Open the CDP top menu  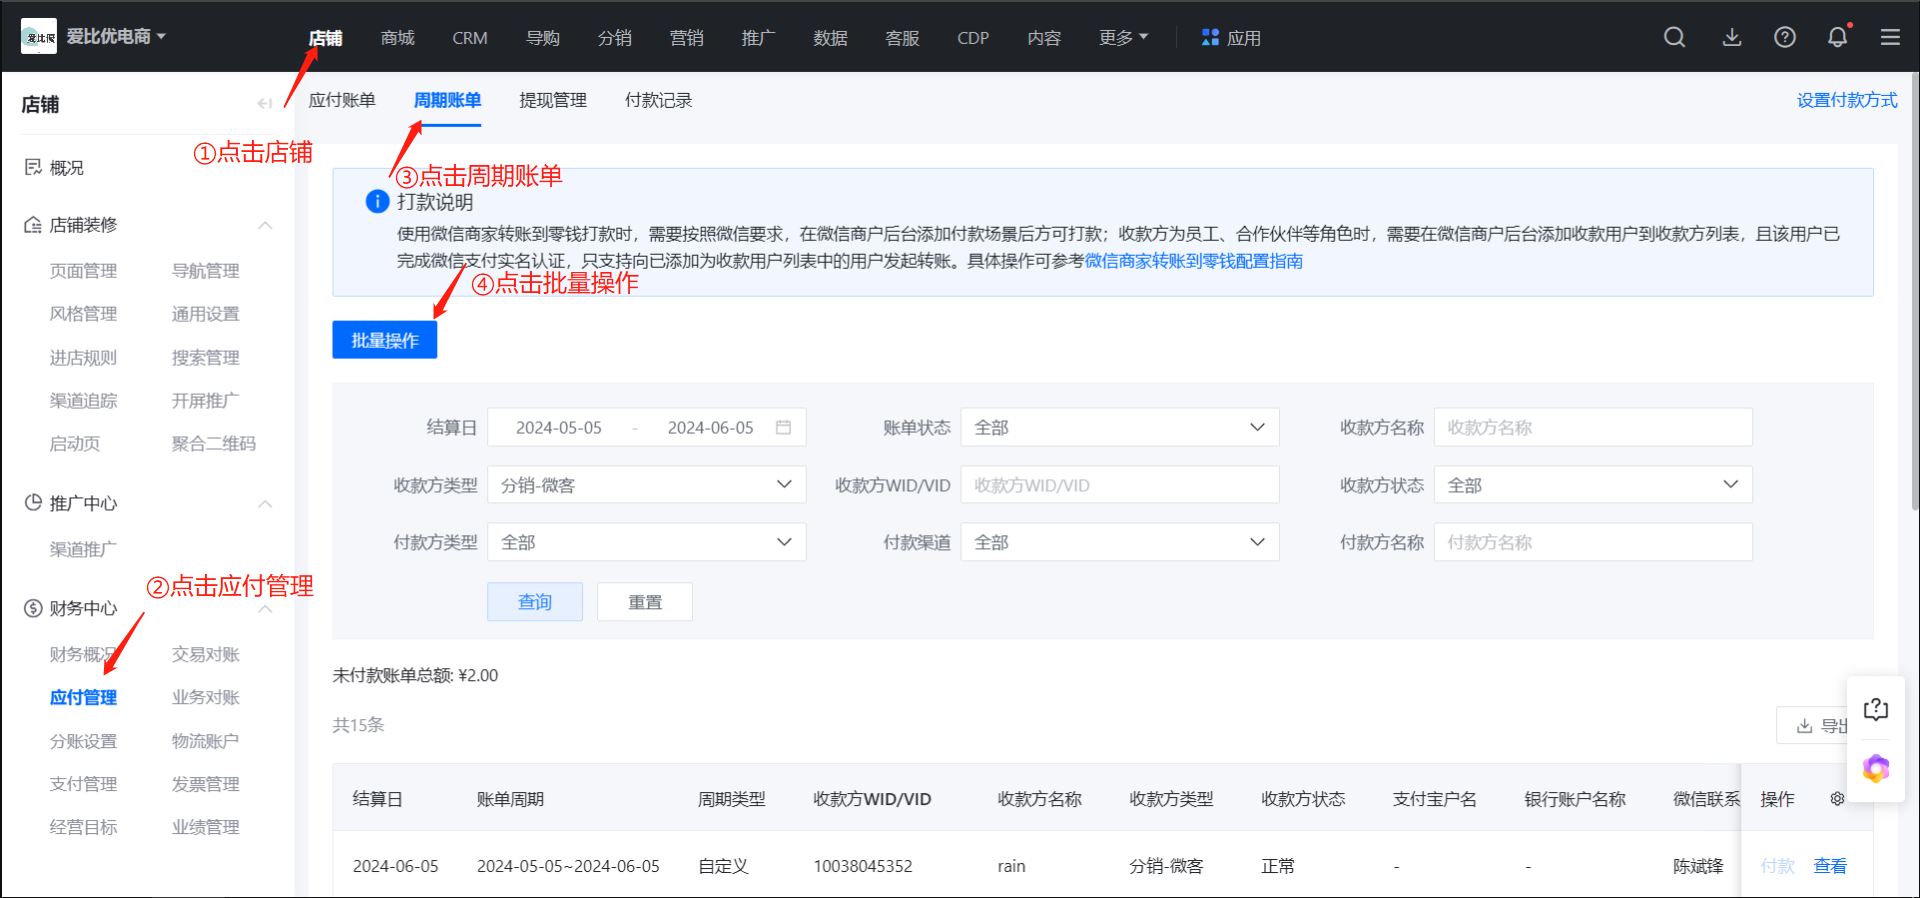(x=973, y=38)
